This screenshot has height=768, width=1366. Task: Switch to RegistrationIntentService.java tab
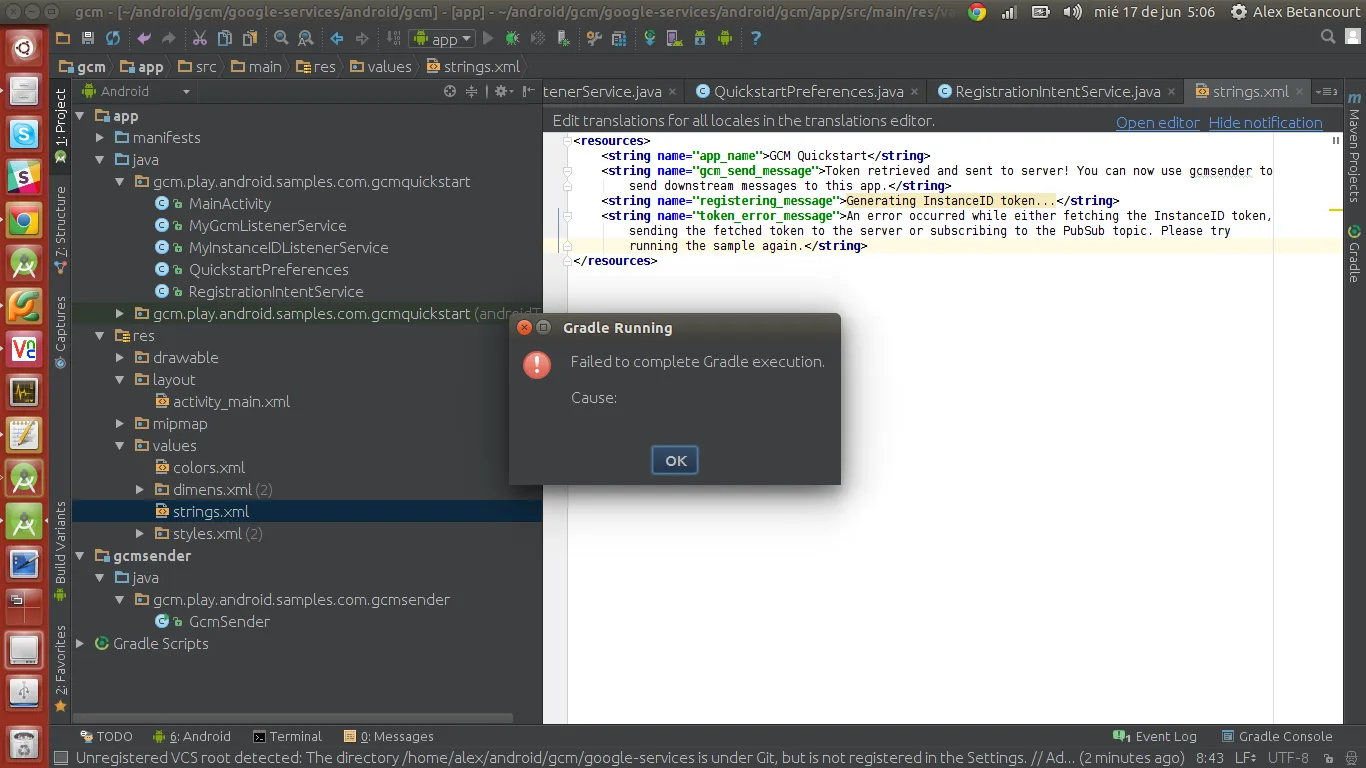[1058, 91]
